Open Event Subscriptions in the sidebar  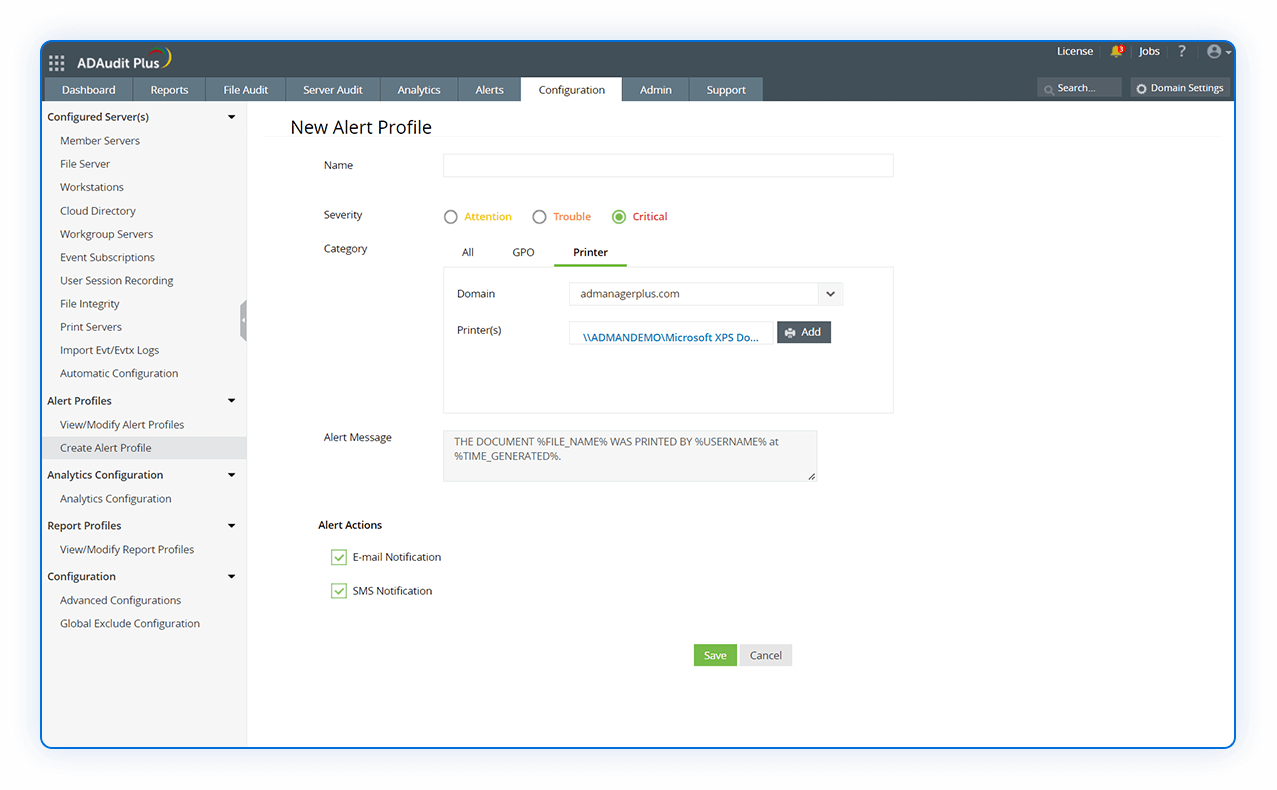[107, 257]
